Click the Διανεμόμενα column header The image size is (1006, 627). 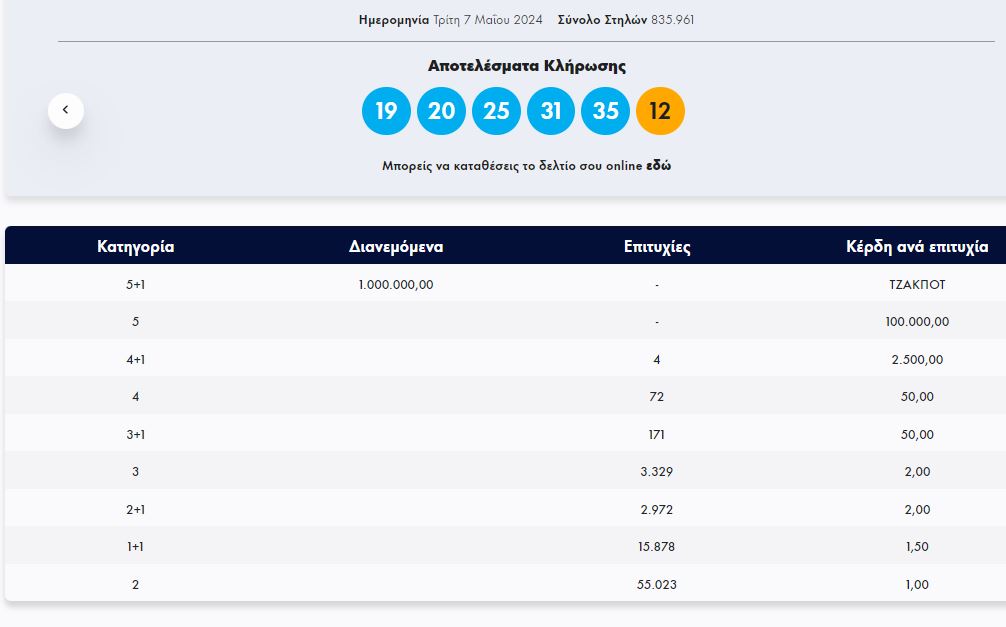(x=396, y=247)
